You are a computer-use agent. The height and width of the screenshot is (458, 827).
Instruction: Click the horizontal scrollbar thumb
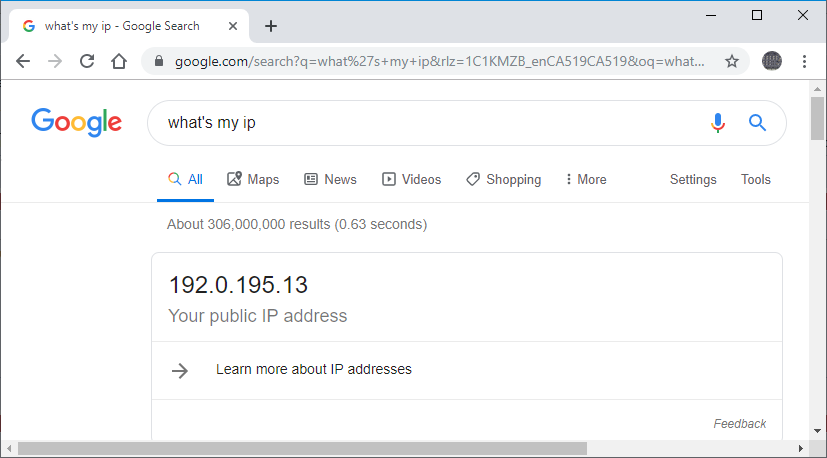click(302, 449)
